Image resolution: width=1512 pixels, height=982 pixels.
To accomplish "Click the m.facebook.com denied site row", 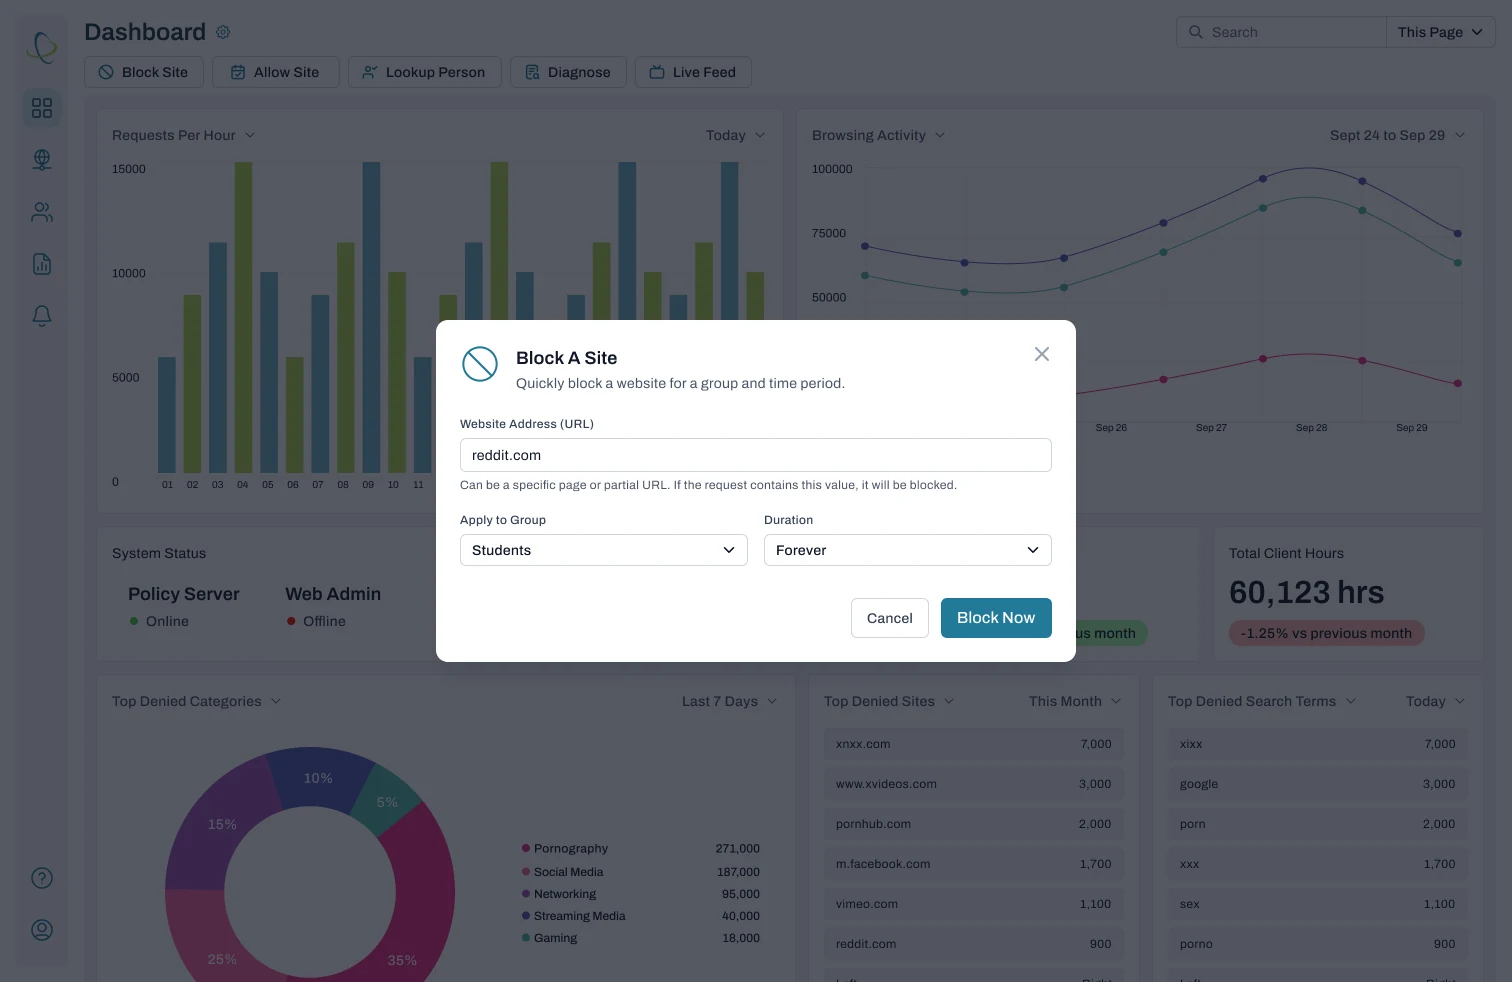I will pos(974,864).
